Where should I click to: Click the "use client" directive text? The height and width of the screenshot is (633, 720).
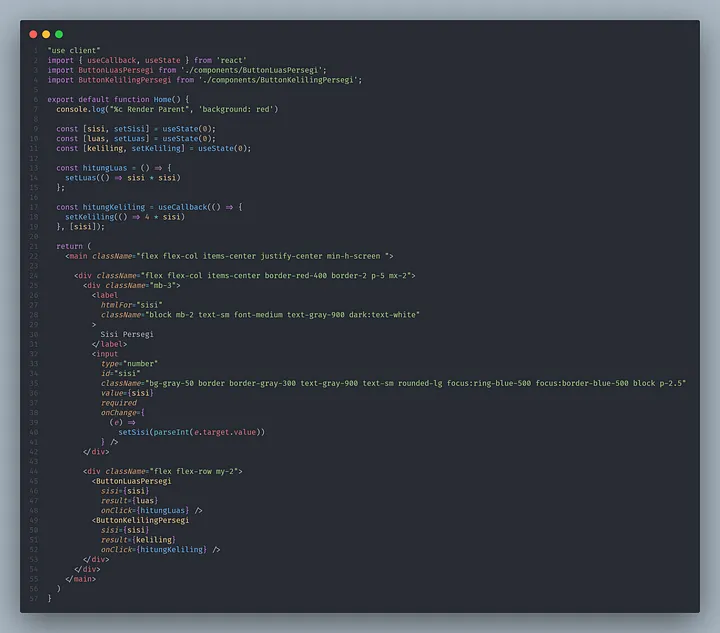click(74, 50)
